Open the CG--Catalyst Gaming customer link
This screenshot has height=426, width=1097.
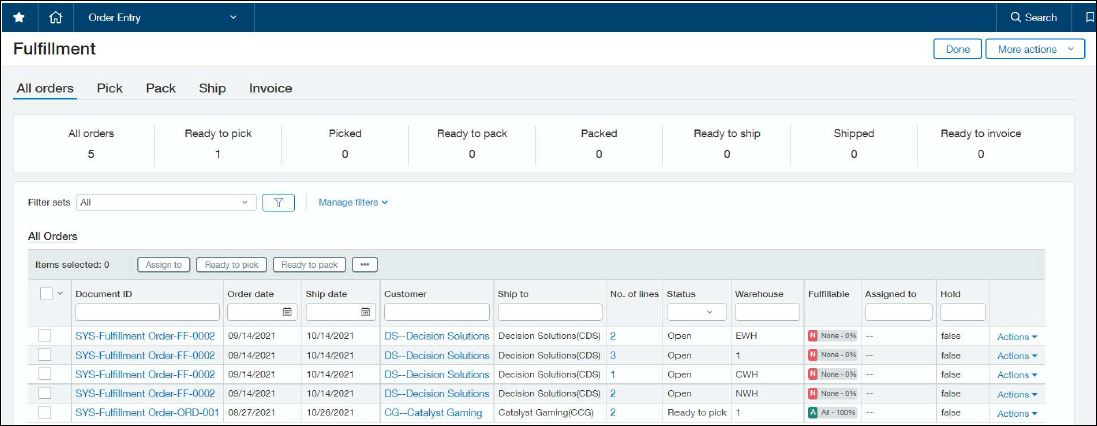coord(433,412)
